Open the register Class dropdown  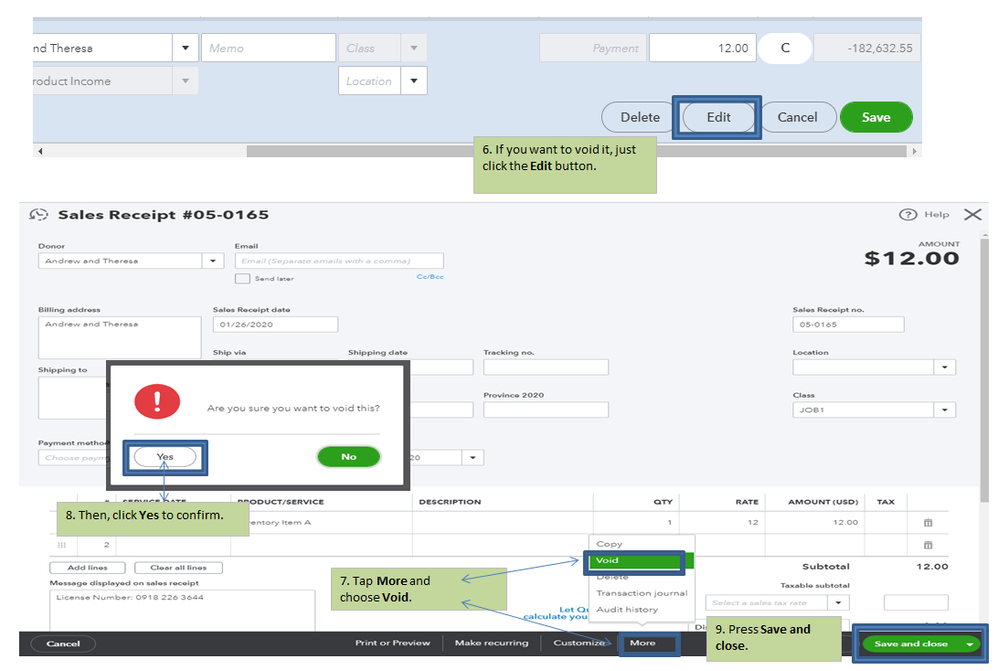point(414,48)
